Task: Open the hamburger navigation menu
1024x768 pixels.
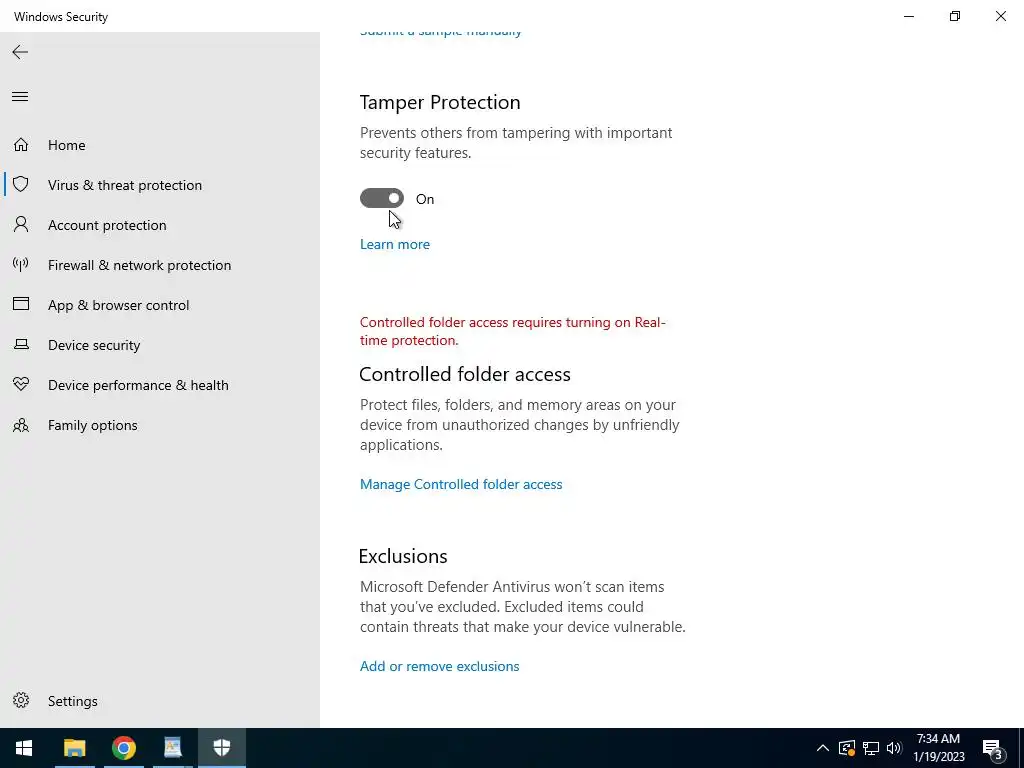Action: point(20,97)
